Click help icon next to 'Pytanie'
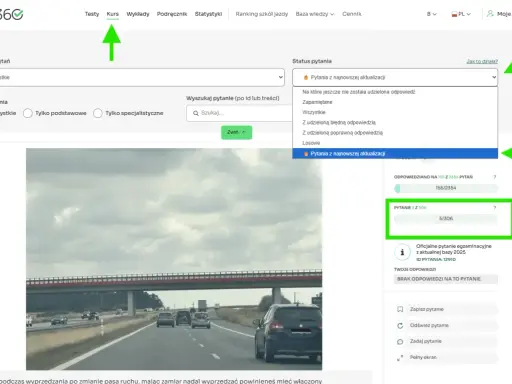512x384 pixels. (x=495, y=208)
